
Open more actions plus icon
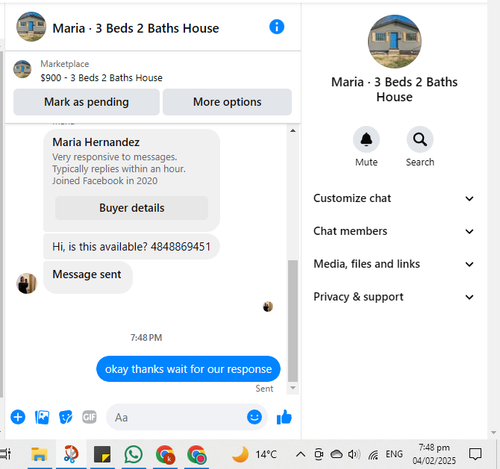[x=18, y=417]
